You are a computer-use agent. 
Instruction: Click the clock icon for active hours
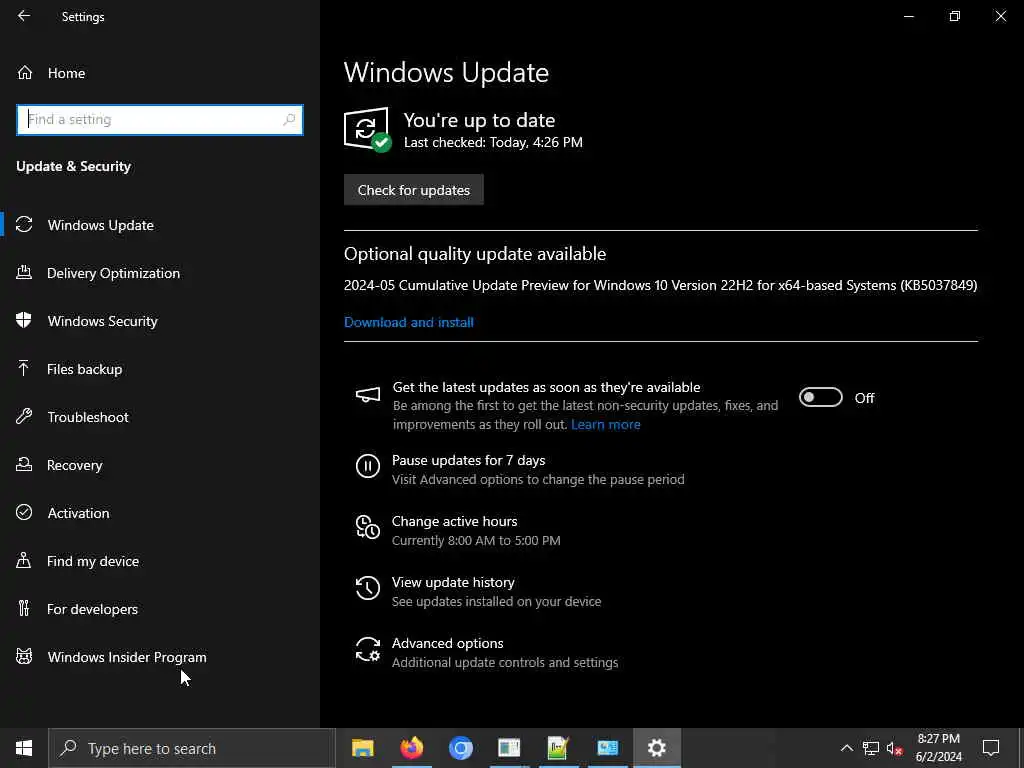(x=368, y=527)
